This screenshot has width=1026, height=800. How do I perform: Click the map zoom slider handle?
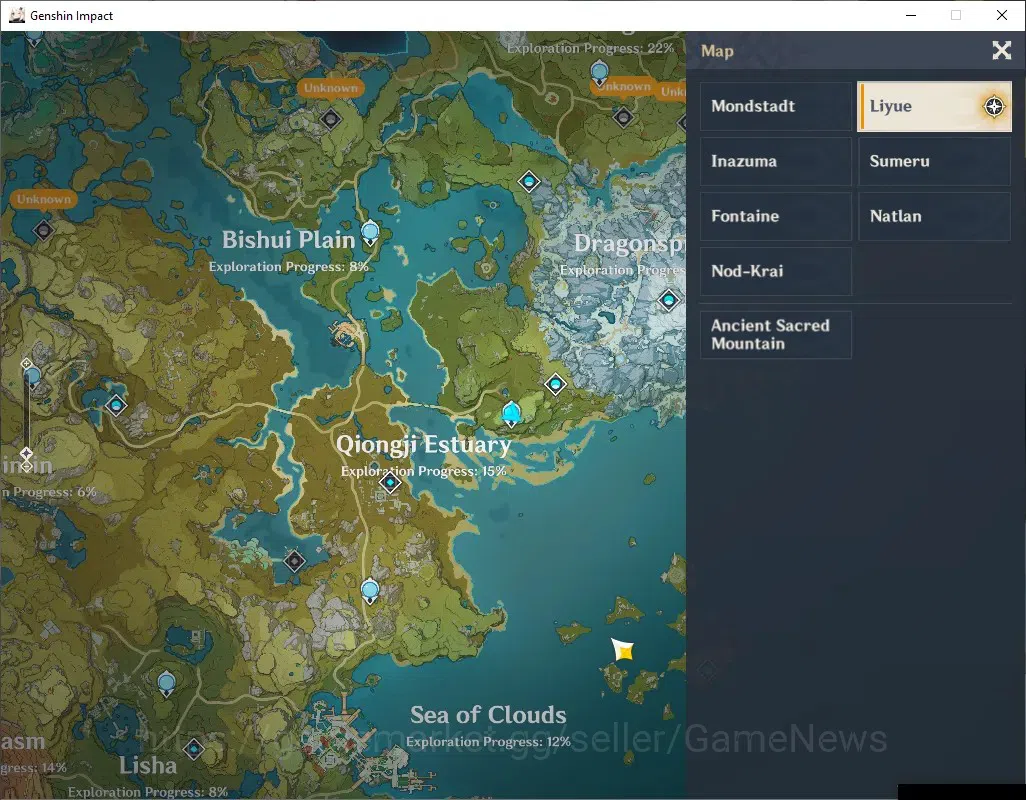[x=26, y=453]
